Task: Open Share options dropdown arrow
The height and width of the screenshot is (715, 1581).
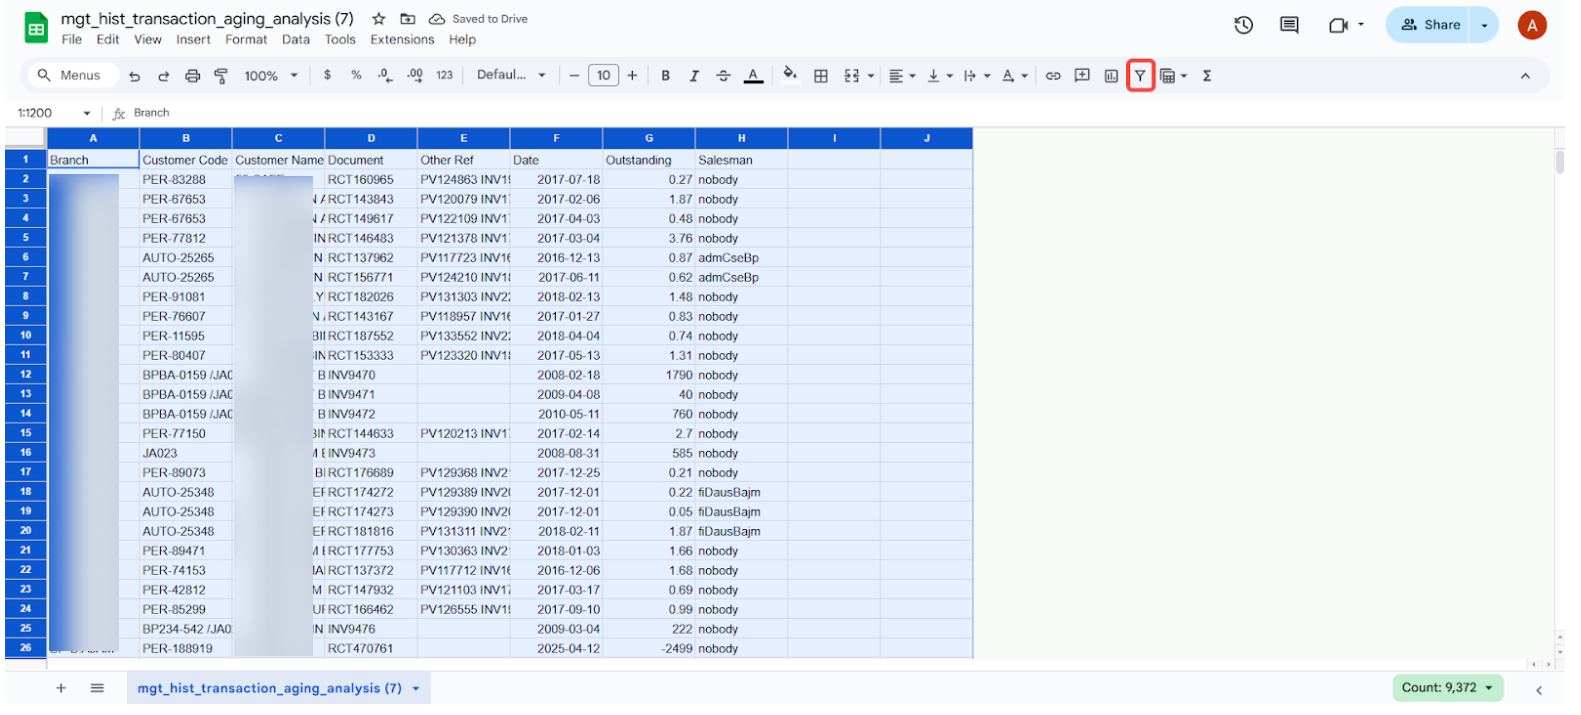Action: 1484,25
